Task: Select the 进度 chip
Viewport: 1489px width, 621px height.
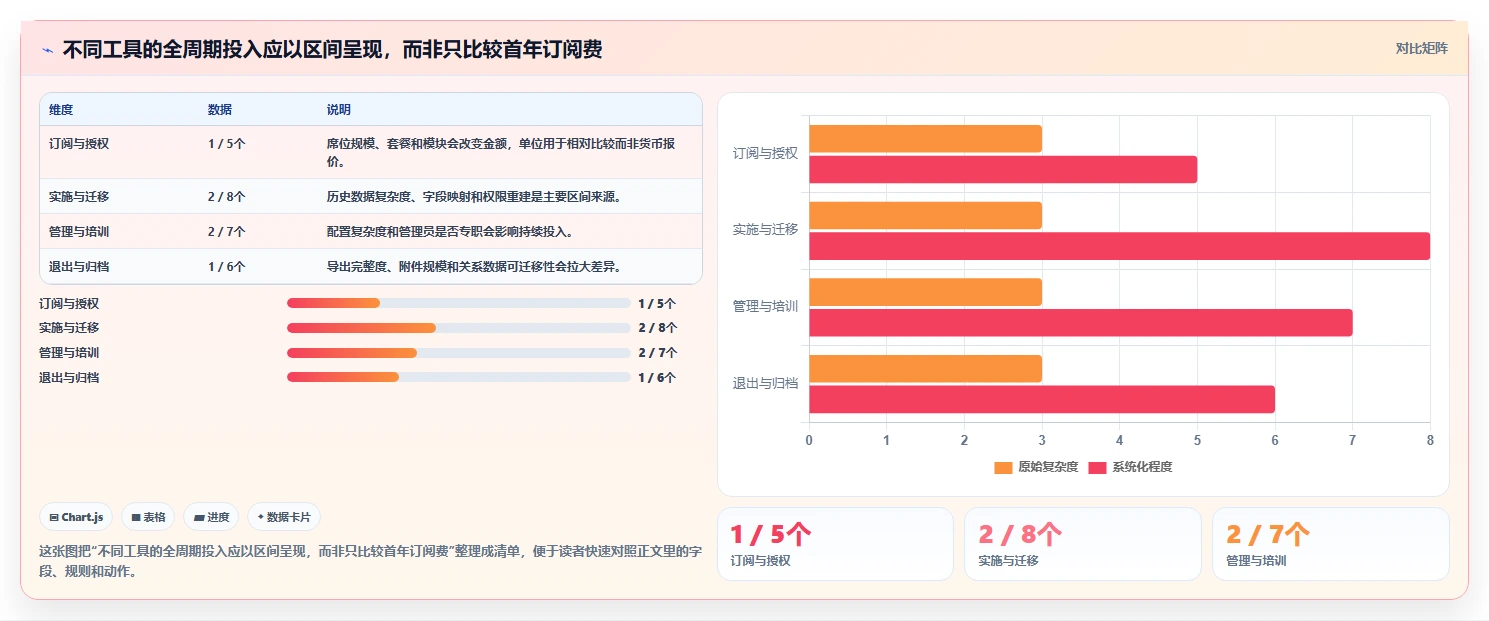Action: (x=211, y=517)
